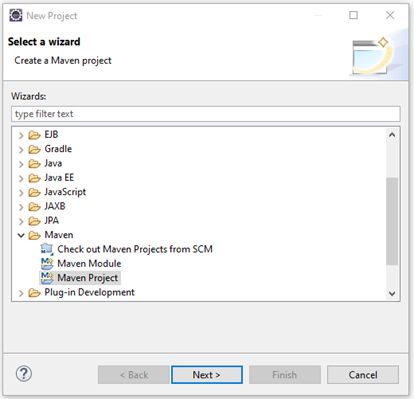The image size is (414, 399).
Task: Click the Eclipse icon in title bar
Action: coord(15,15)
